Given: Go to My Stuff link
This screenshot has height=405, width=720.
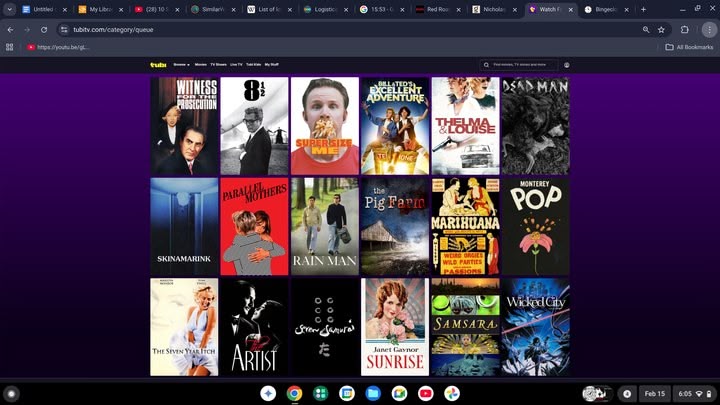Looking at the screenshot, I should pyautogui.click(x=272, y=64).
